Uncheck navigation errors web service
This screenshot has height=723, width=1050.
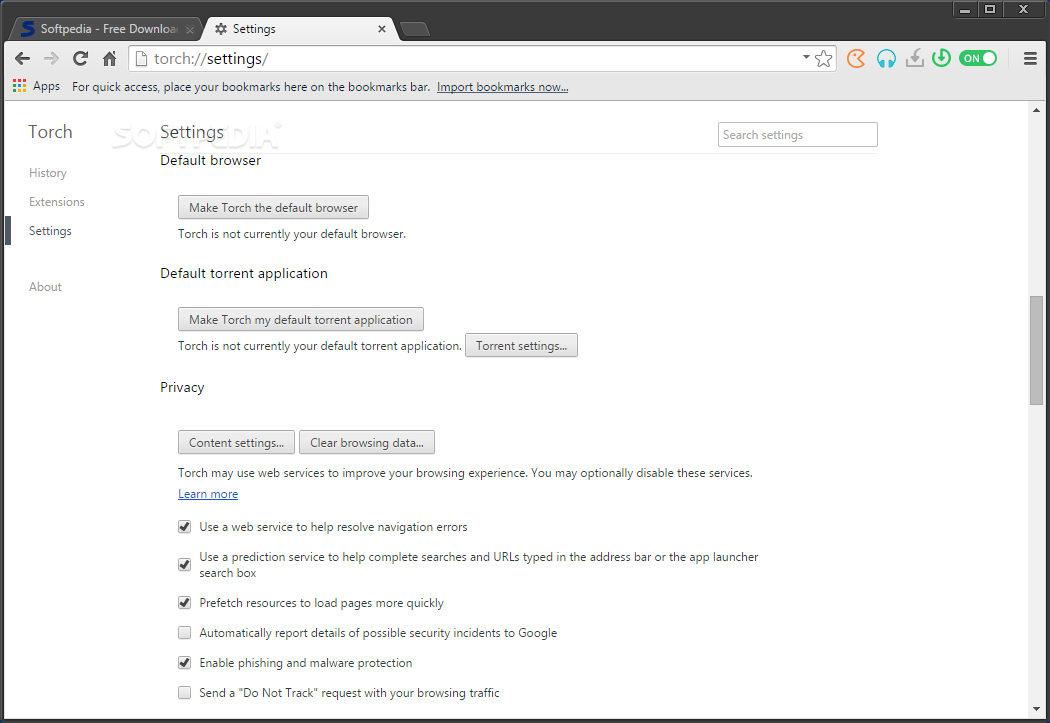pos(184,527)
